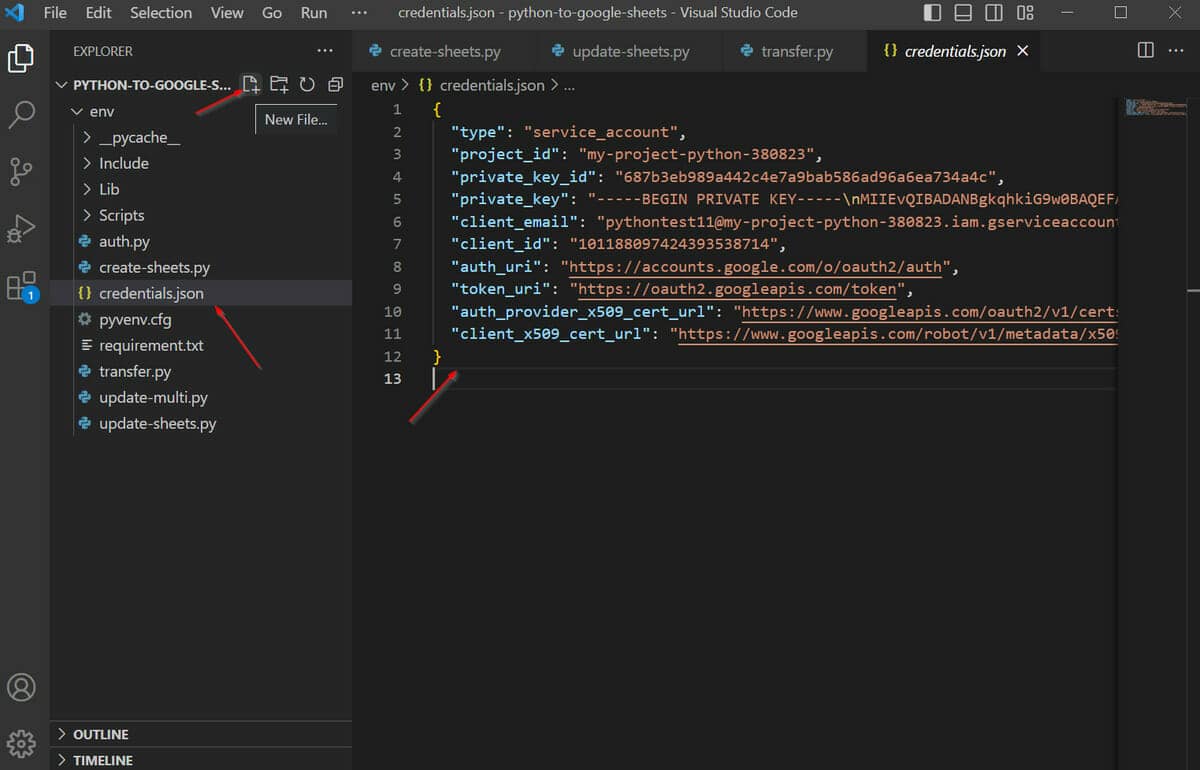1200x770 pixels.
Task: Open the Manage gear icon
Action: pos(21,743)
